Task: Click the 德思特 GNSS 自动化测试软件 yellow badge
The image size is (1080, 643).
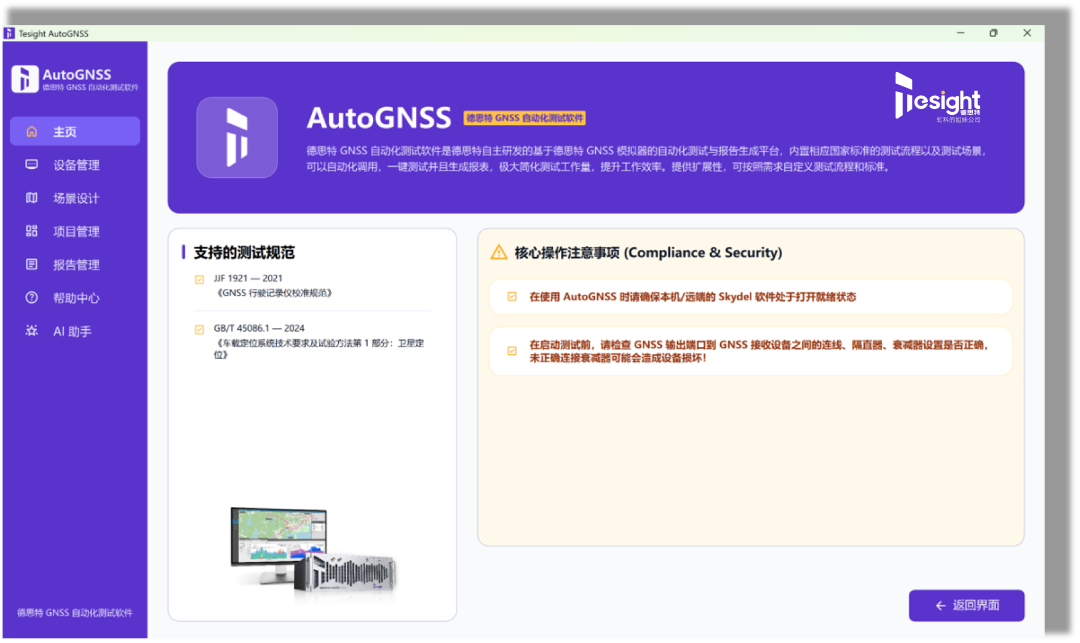Action: [x=525, y=118]
